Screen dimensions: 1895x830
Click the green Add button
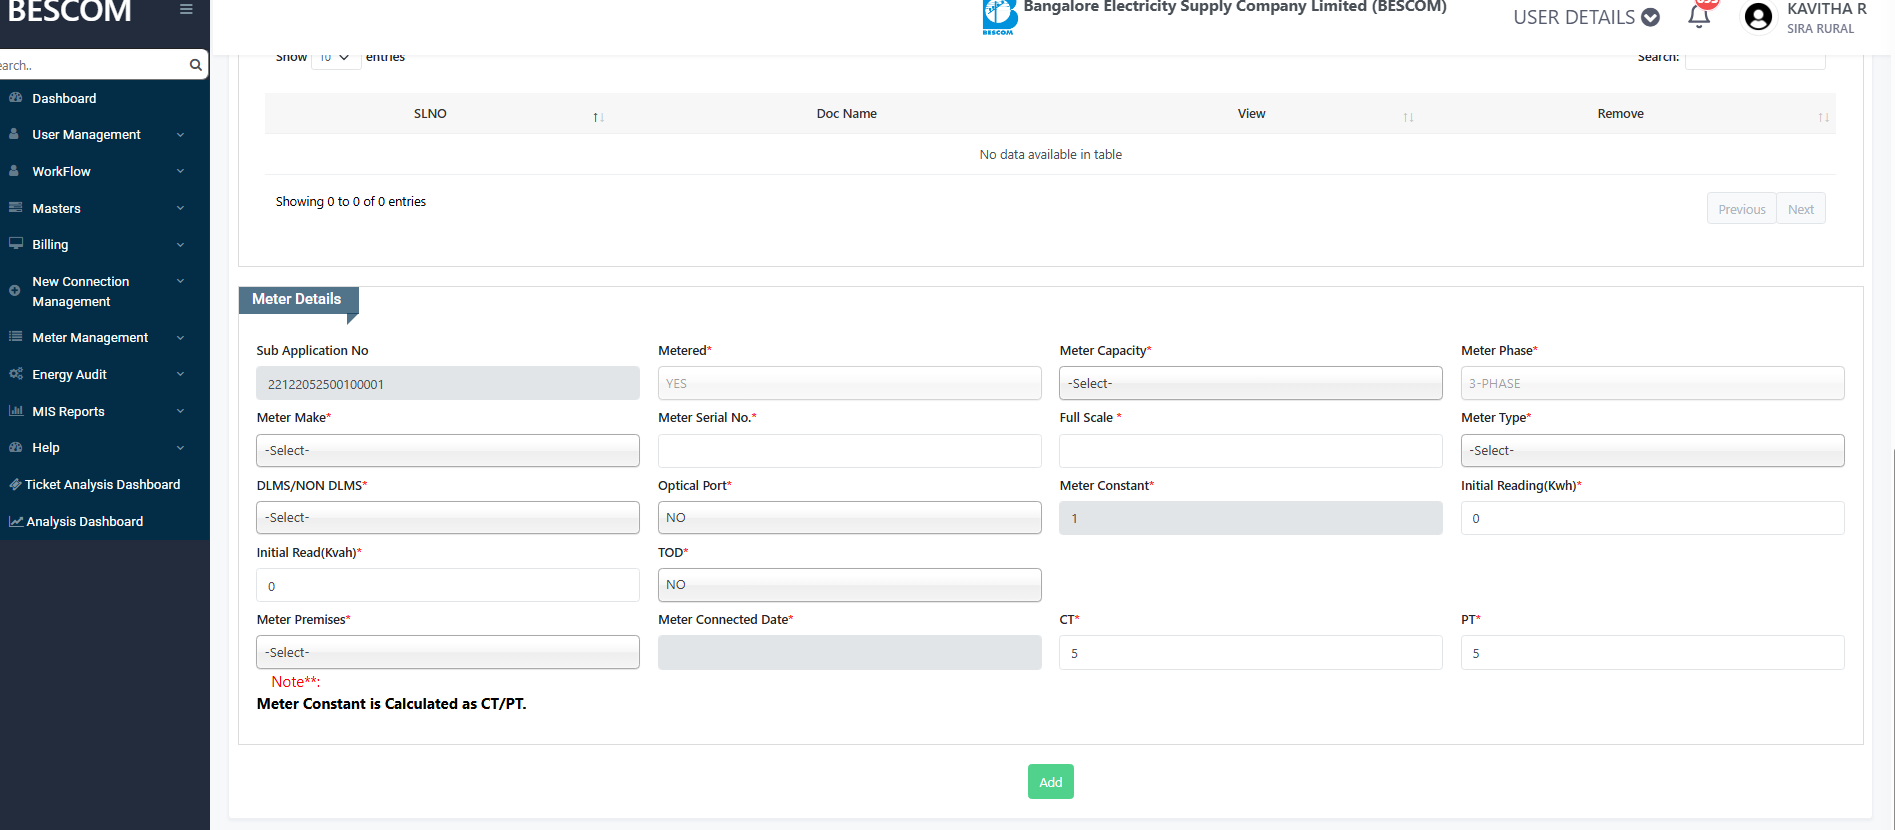tap(1050, 782)
